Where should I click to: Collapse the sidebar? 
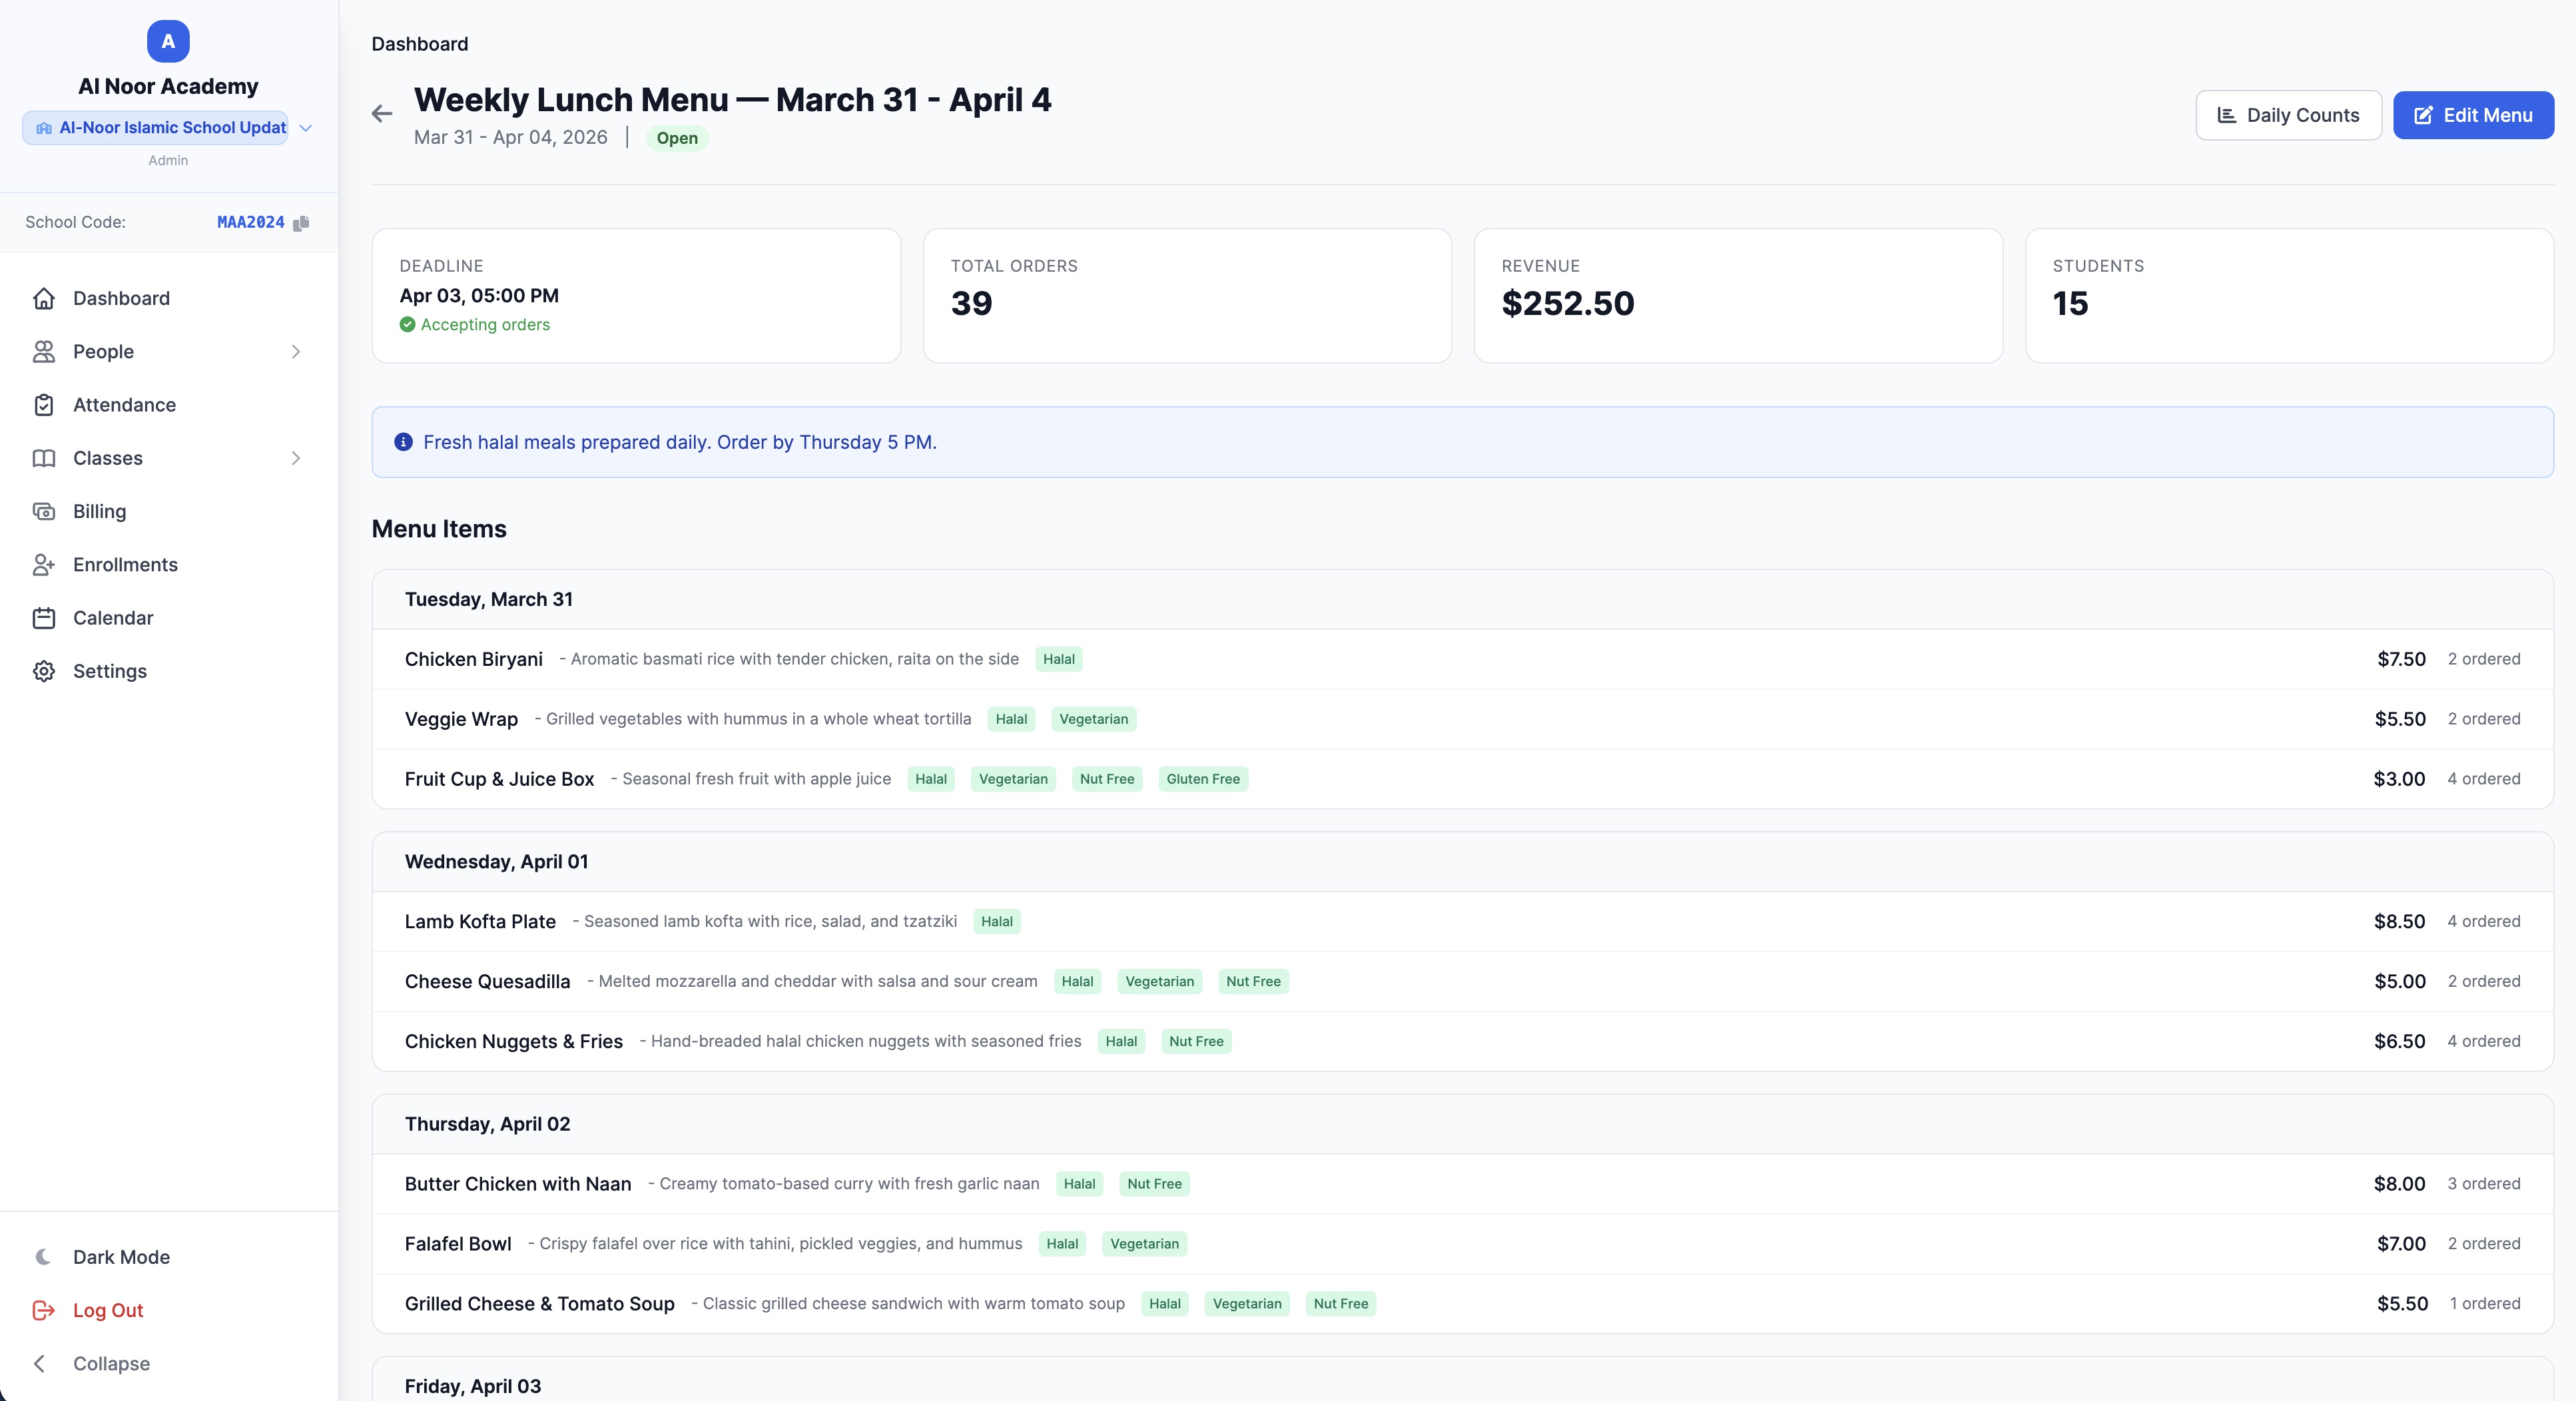coord(110,1364)
